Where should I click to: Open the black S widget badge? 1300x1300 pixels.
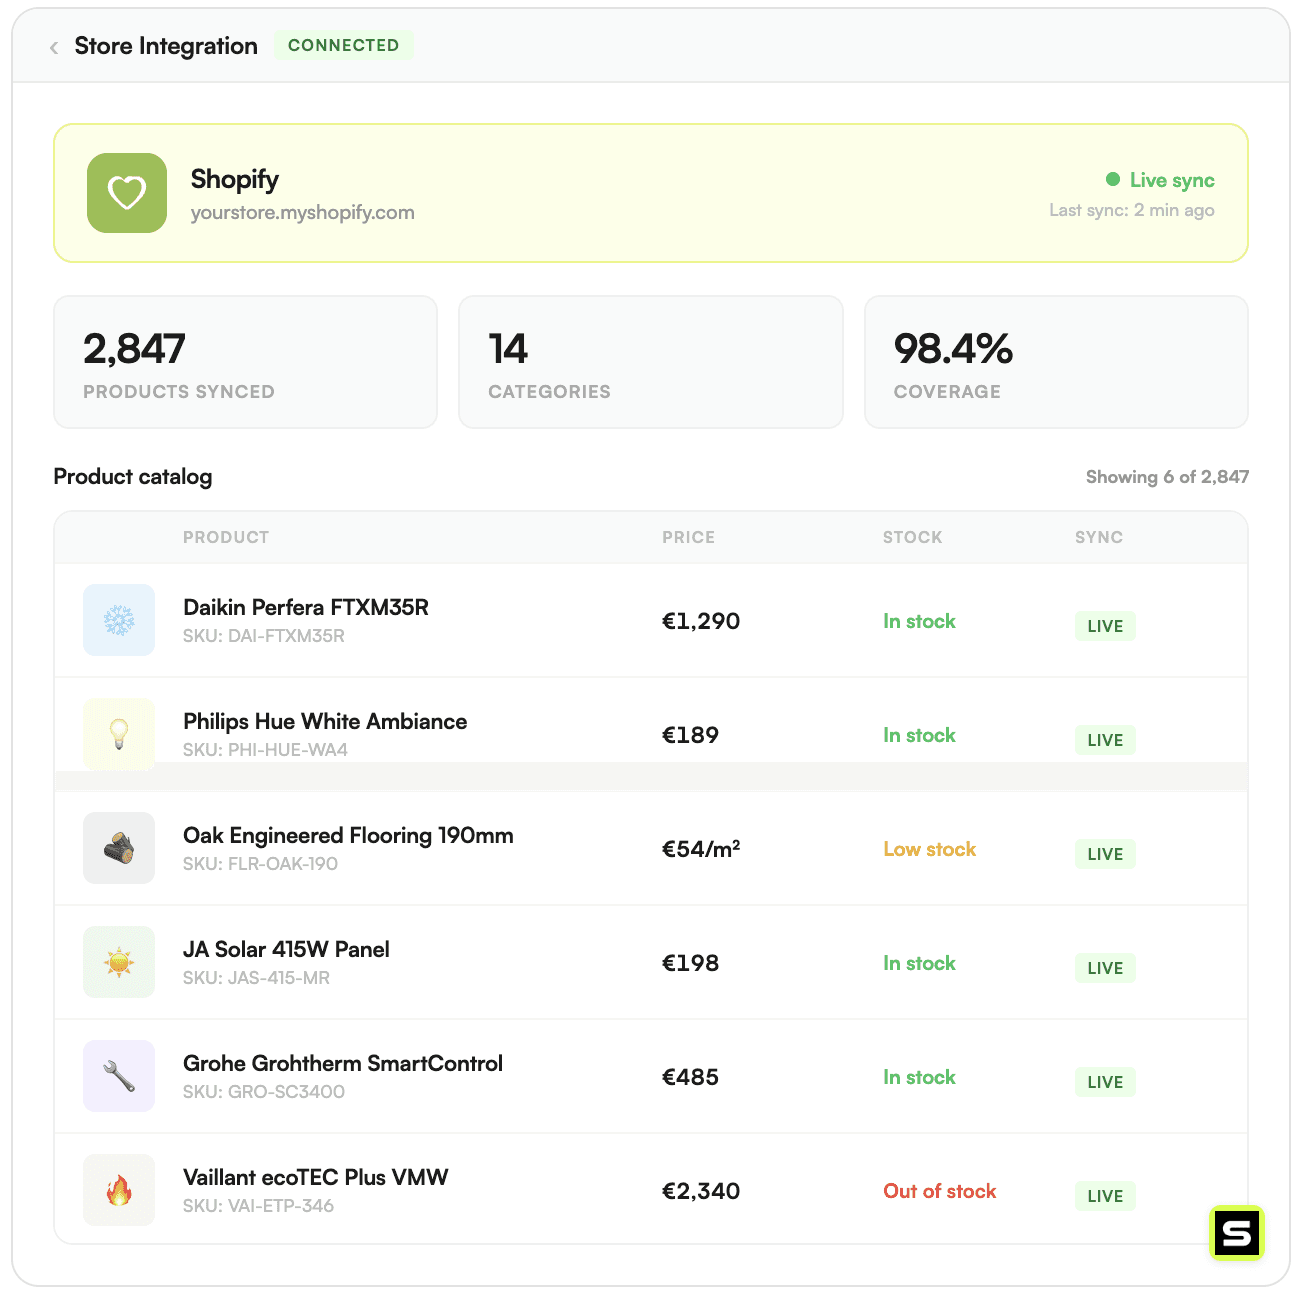pos(1237,1233)
